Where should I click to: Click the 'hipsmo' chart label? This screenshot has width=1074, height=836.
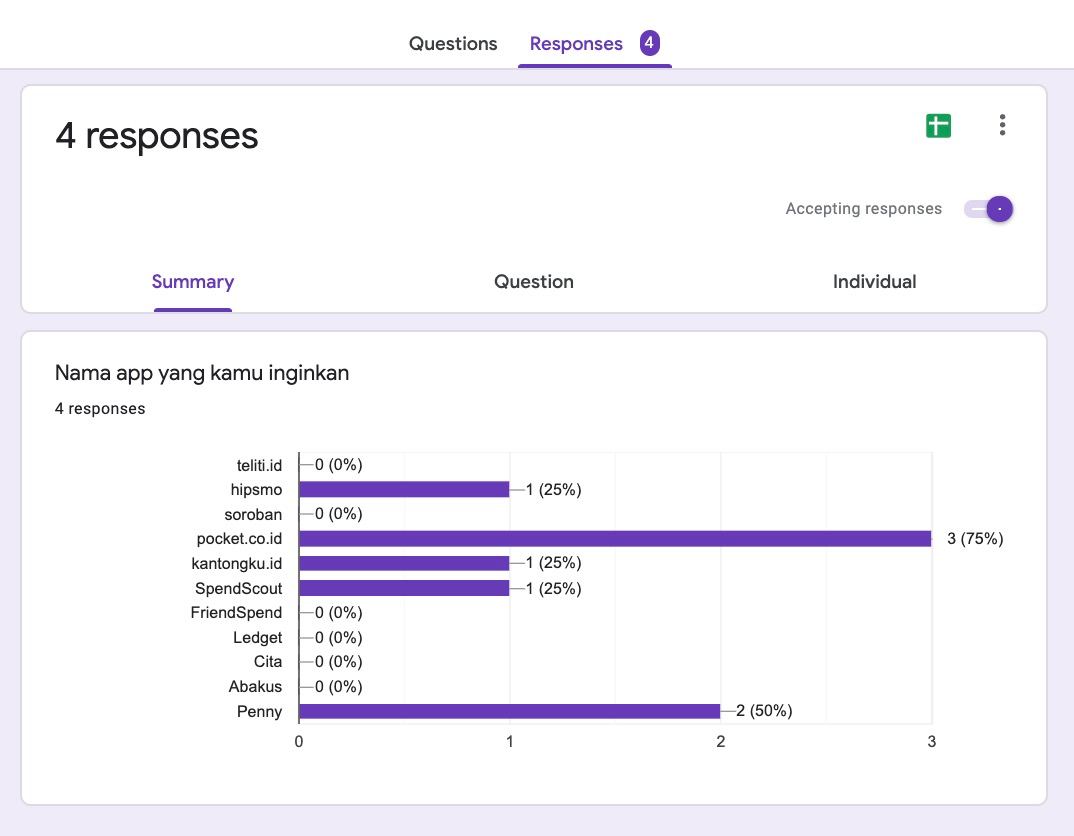(256, 490)
